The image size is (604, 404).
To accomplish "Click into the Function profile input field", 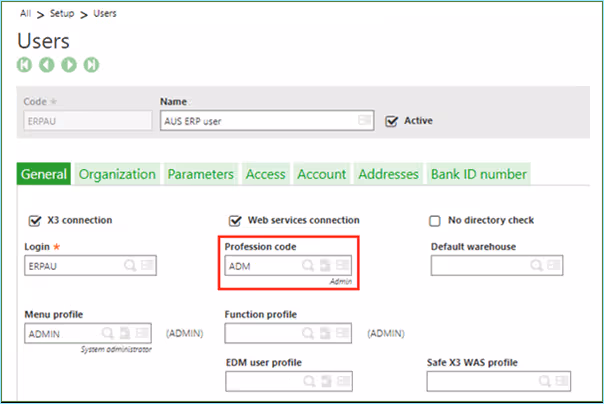I will pos(262,334).
